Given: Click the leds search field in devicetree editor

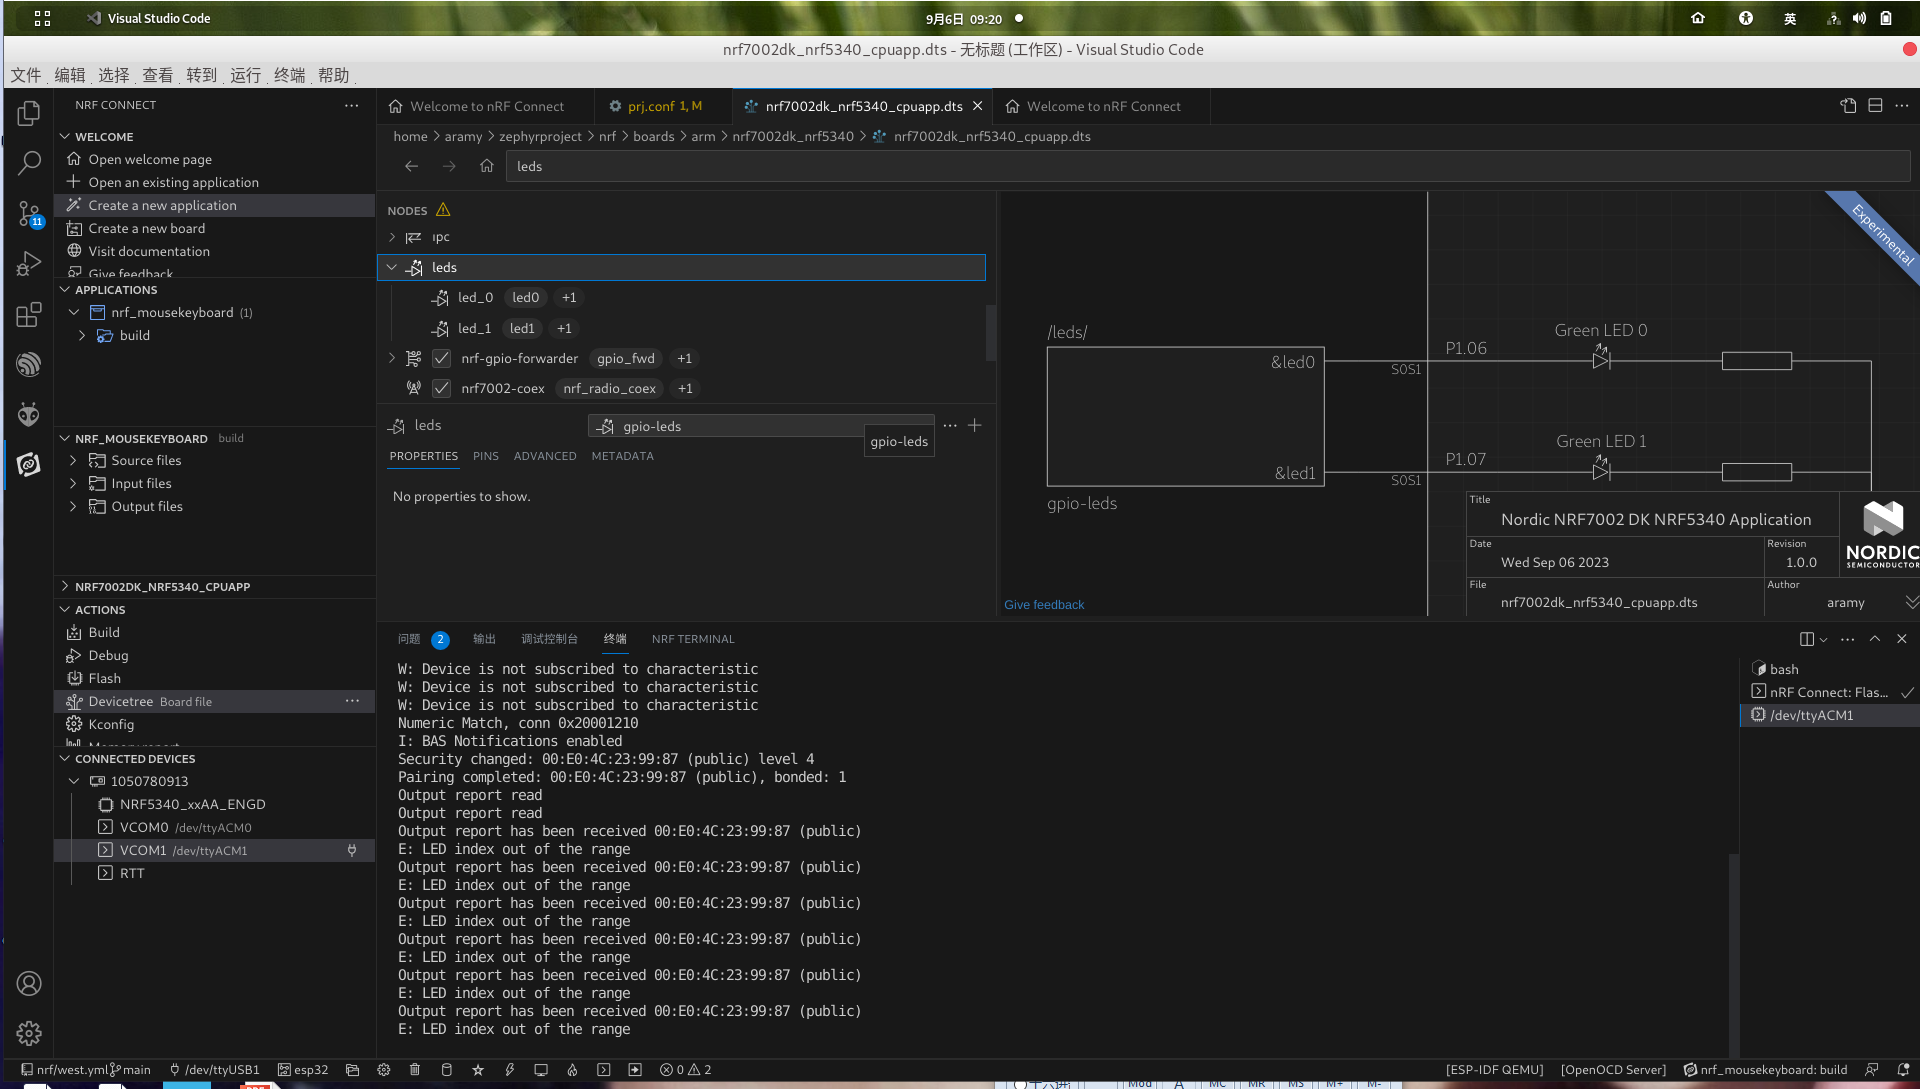Looking at the screenshot, I should [1208, 167].
